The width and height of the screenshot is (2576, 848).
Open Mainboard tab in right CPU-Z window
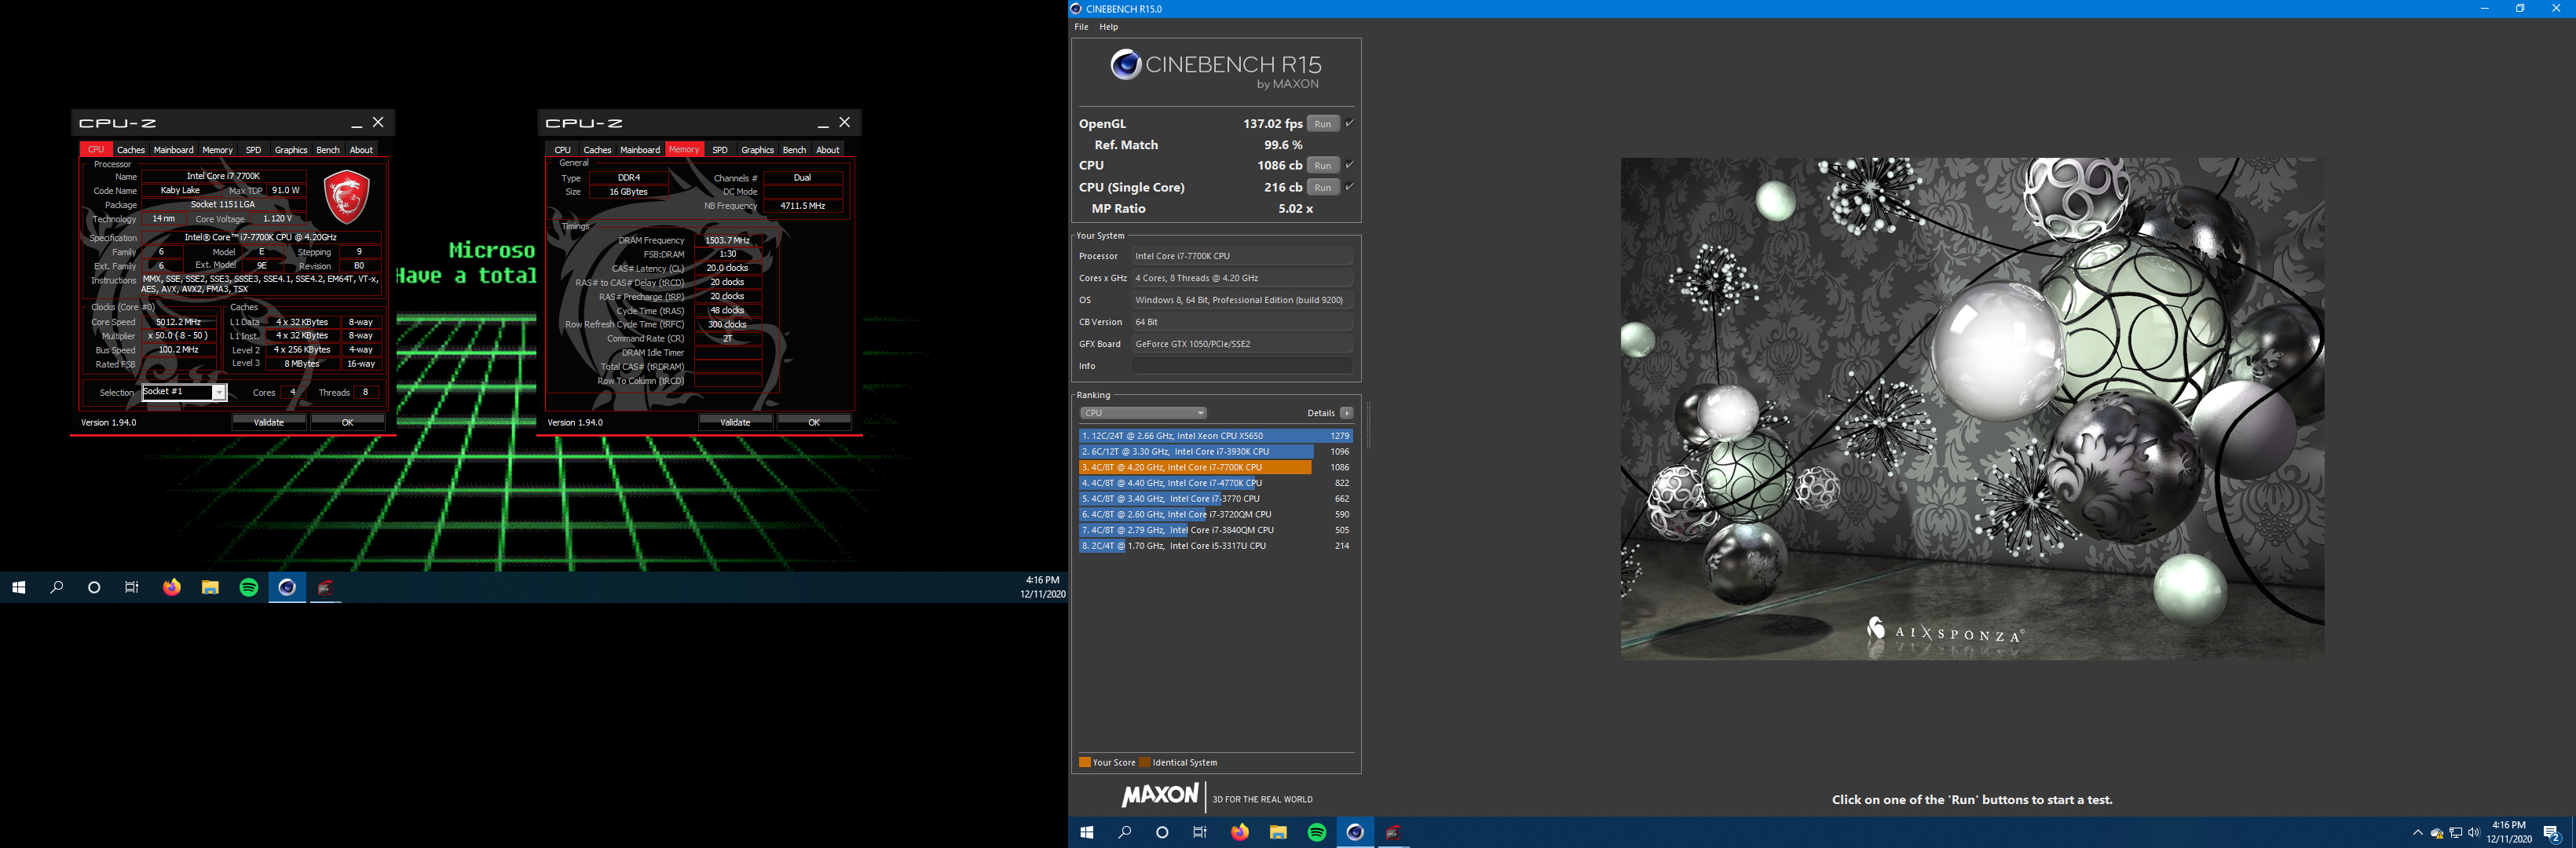point(640,150)
